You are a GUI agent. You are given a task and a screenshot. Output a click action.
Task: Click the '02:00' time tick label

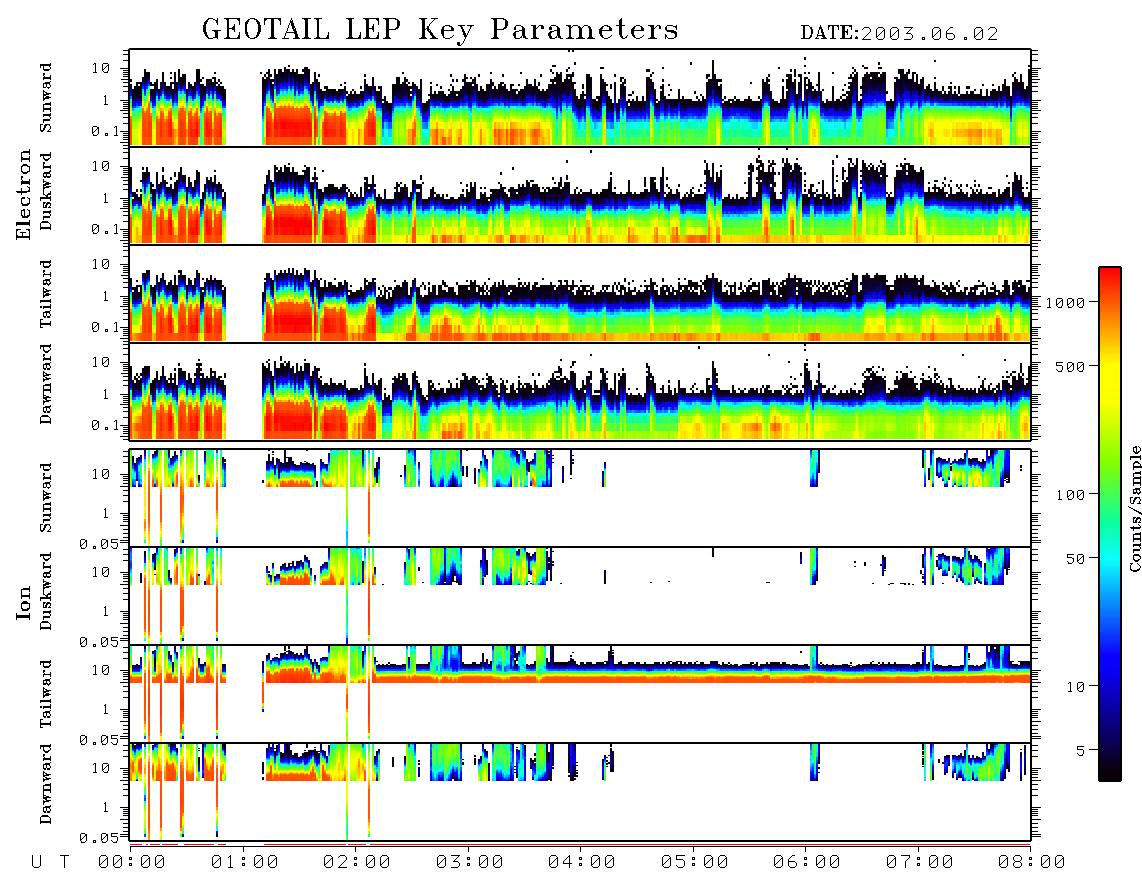coord(357,862)
